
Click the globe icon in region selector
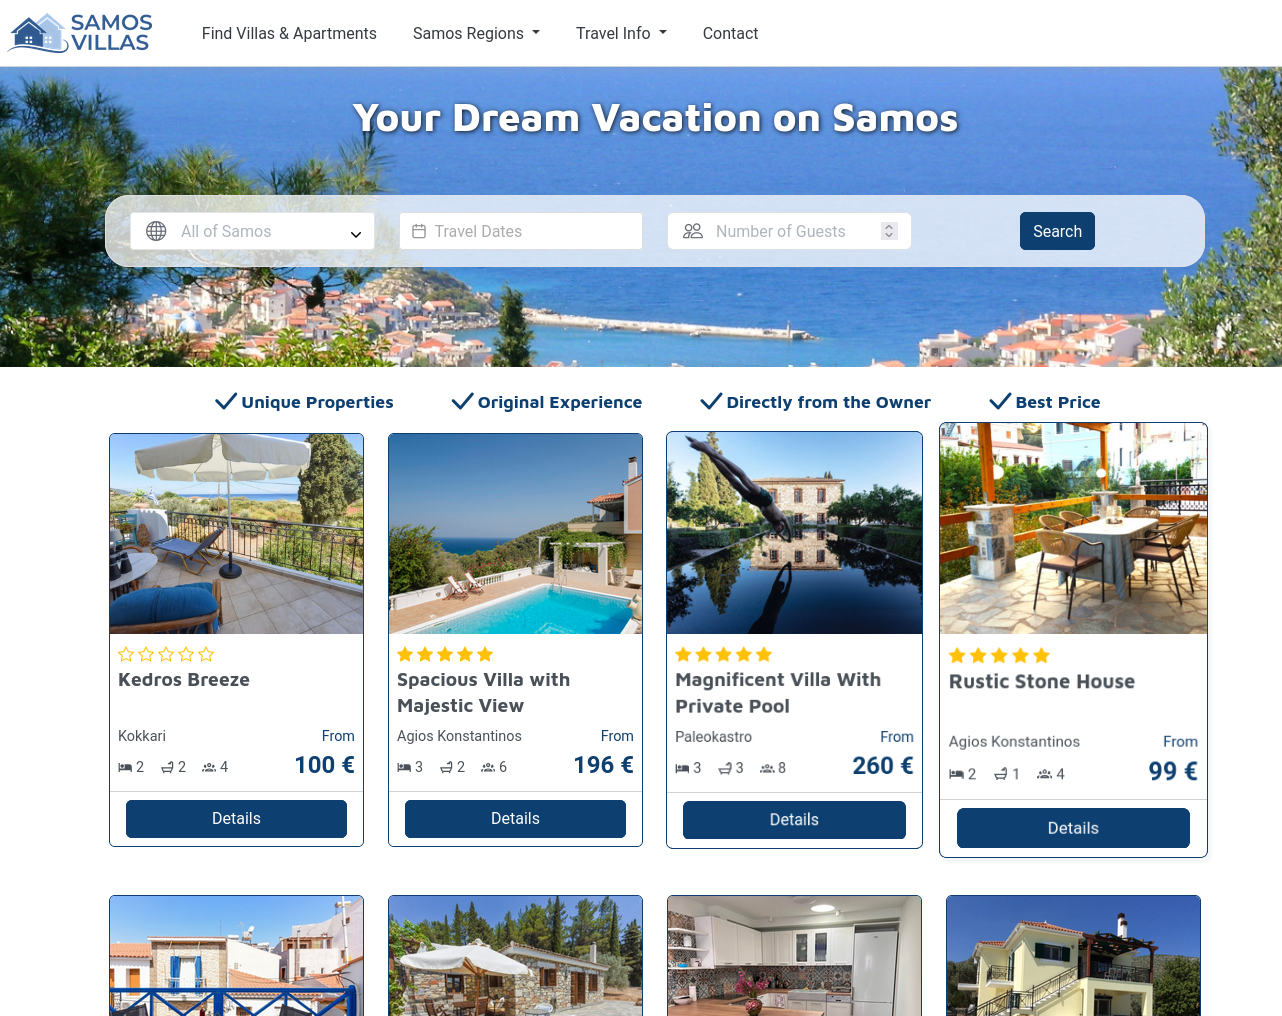156,231
